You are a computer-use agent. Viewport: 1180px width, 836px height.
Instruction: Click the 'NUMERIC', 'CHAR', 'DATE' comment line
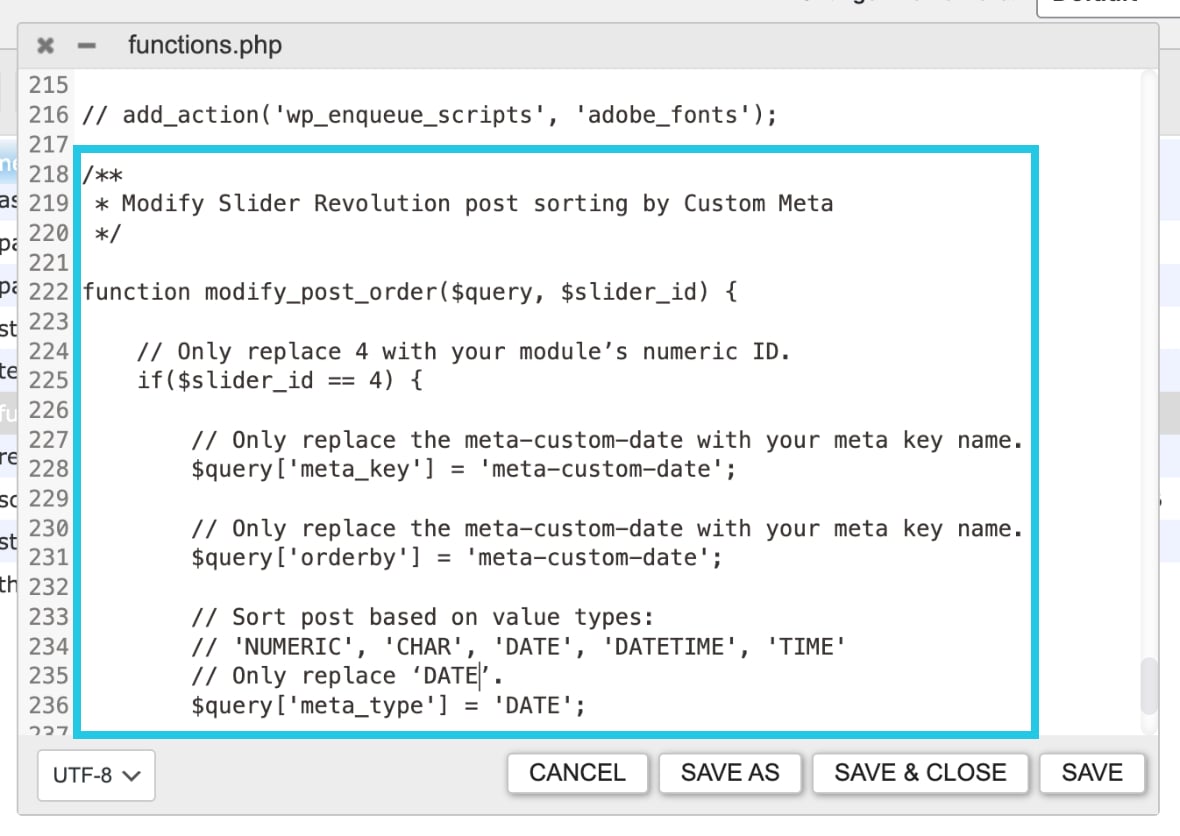519,647
